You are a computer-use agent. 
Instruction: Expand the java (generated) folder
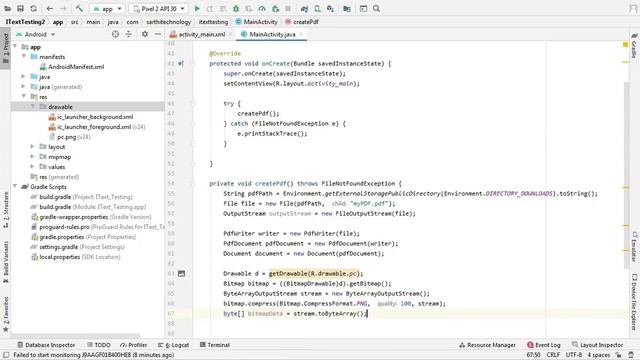click(24, 87)
